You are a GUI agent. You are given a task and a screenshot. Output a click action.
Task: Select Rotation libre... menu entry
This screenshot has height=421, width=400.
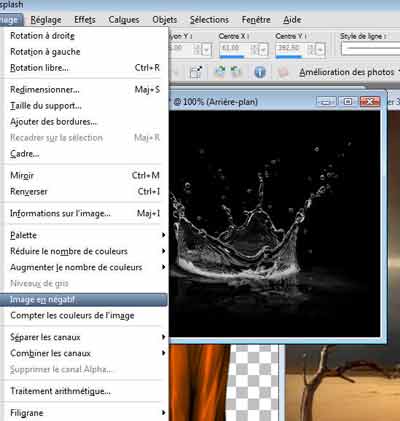coord(84,68)
